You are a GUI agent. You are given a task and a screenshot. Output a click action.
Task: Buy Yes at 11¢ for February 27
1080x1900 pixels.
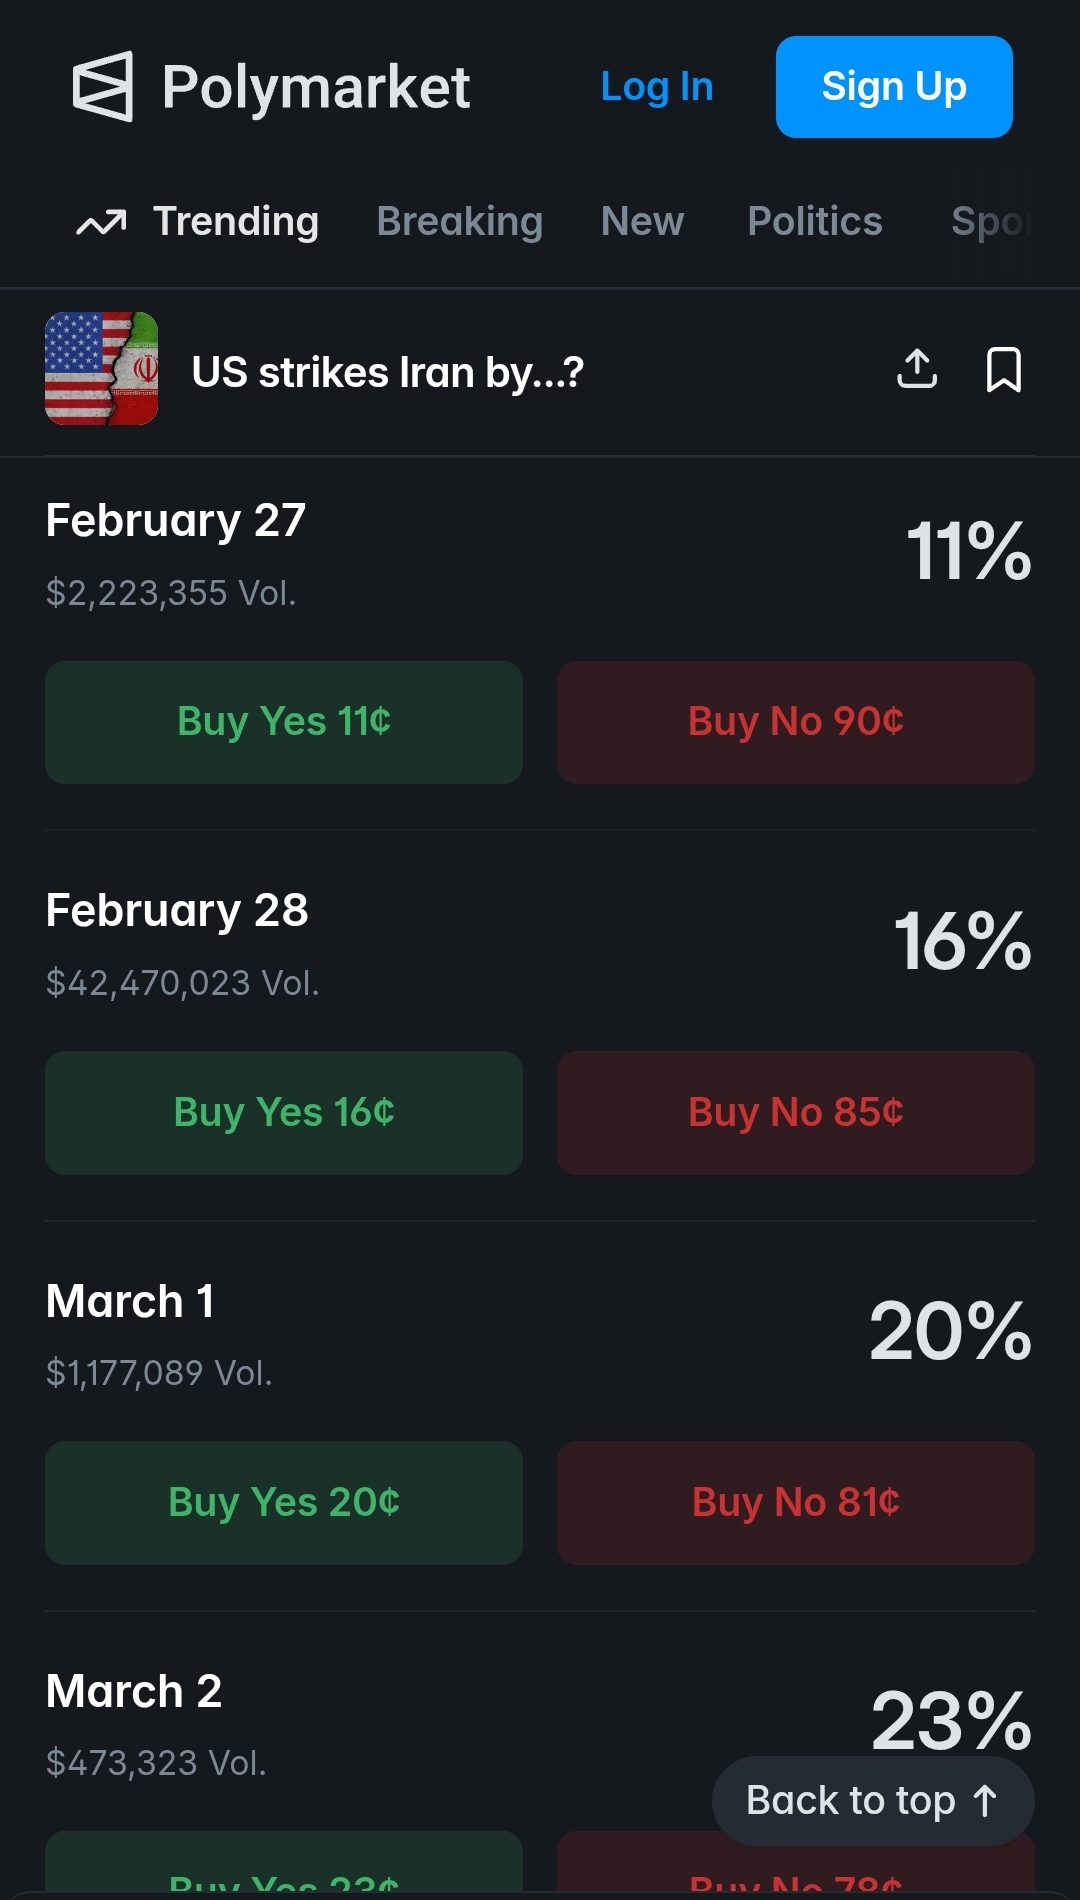pyautogui.click(x=284, y=722)
